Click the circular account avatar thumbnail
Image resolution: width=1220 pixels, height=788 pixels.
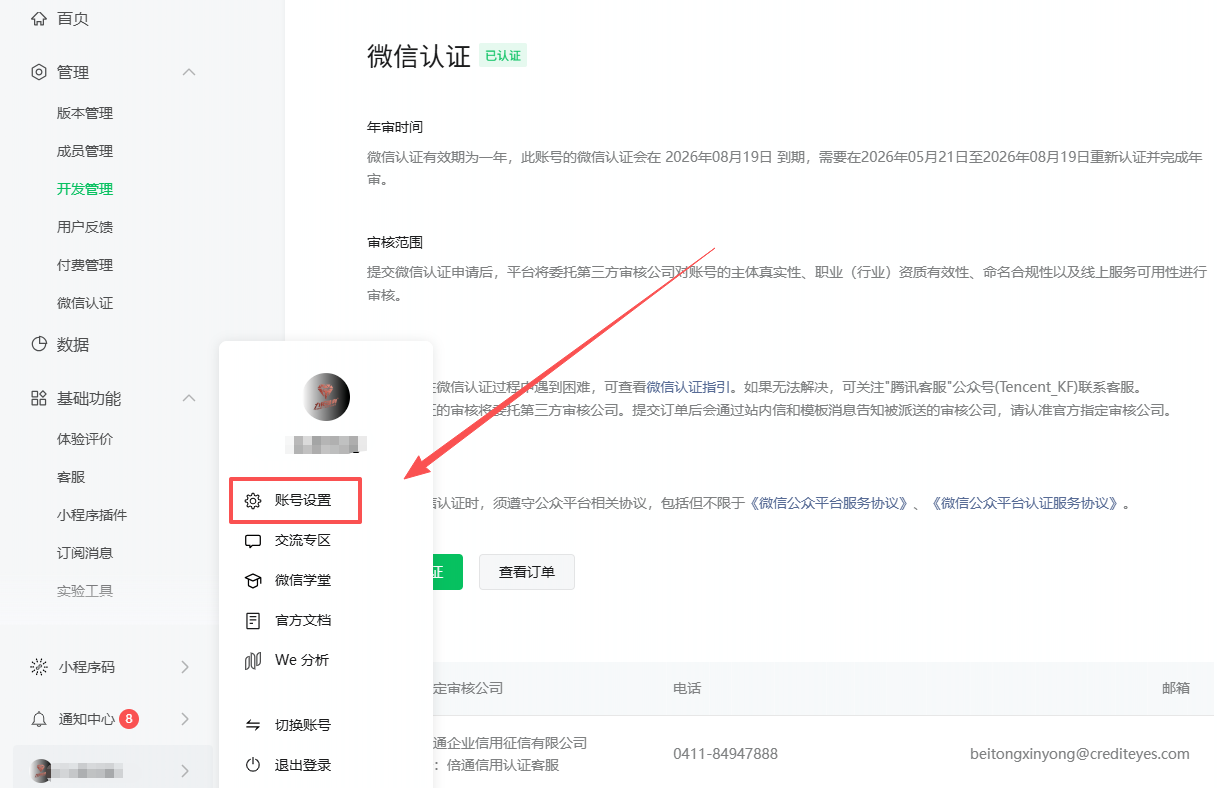pos(325,396)
